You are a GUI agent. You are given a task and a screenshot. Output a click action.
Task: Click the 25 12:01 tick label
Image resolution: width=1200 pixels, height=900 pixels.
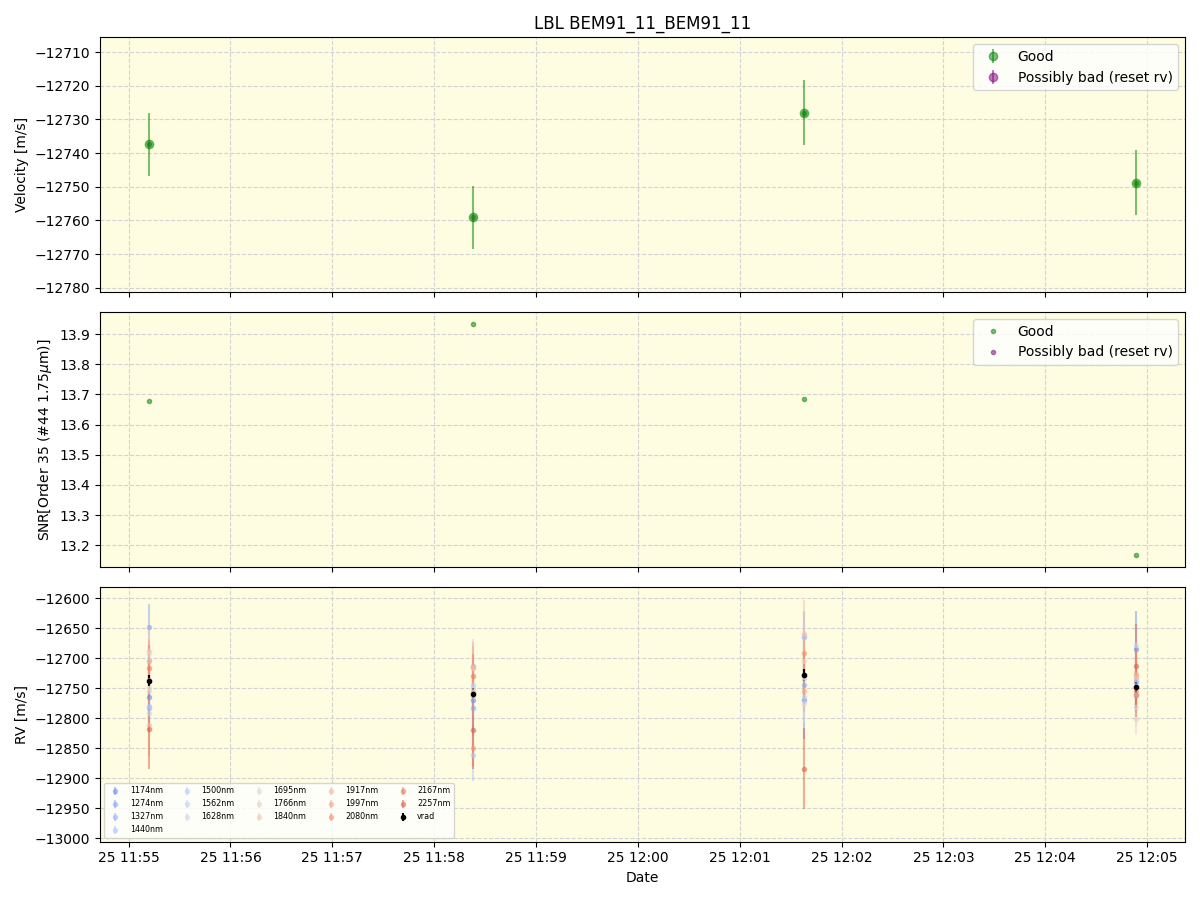(x=740, y=857)
